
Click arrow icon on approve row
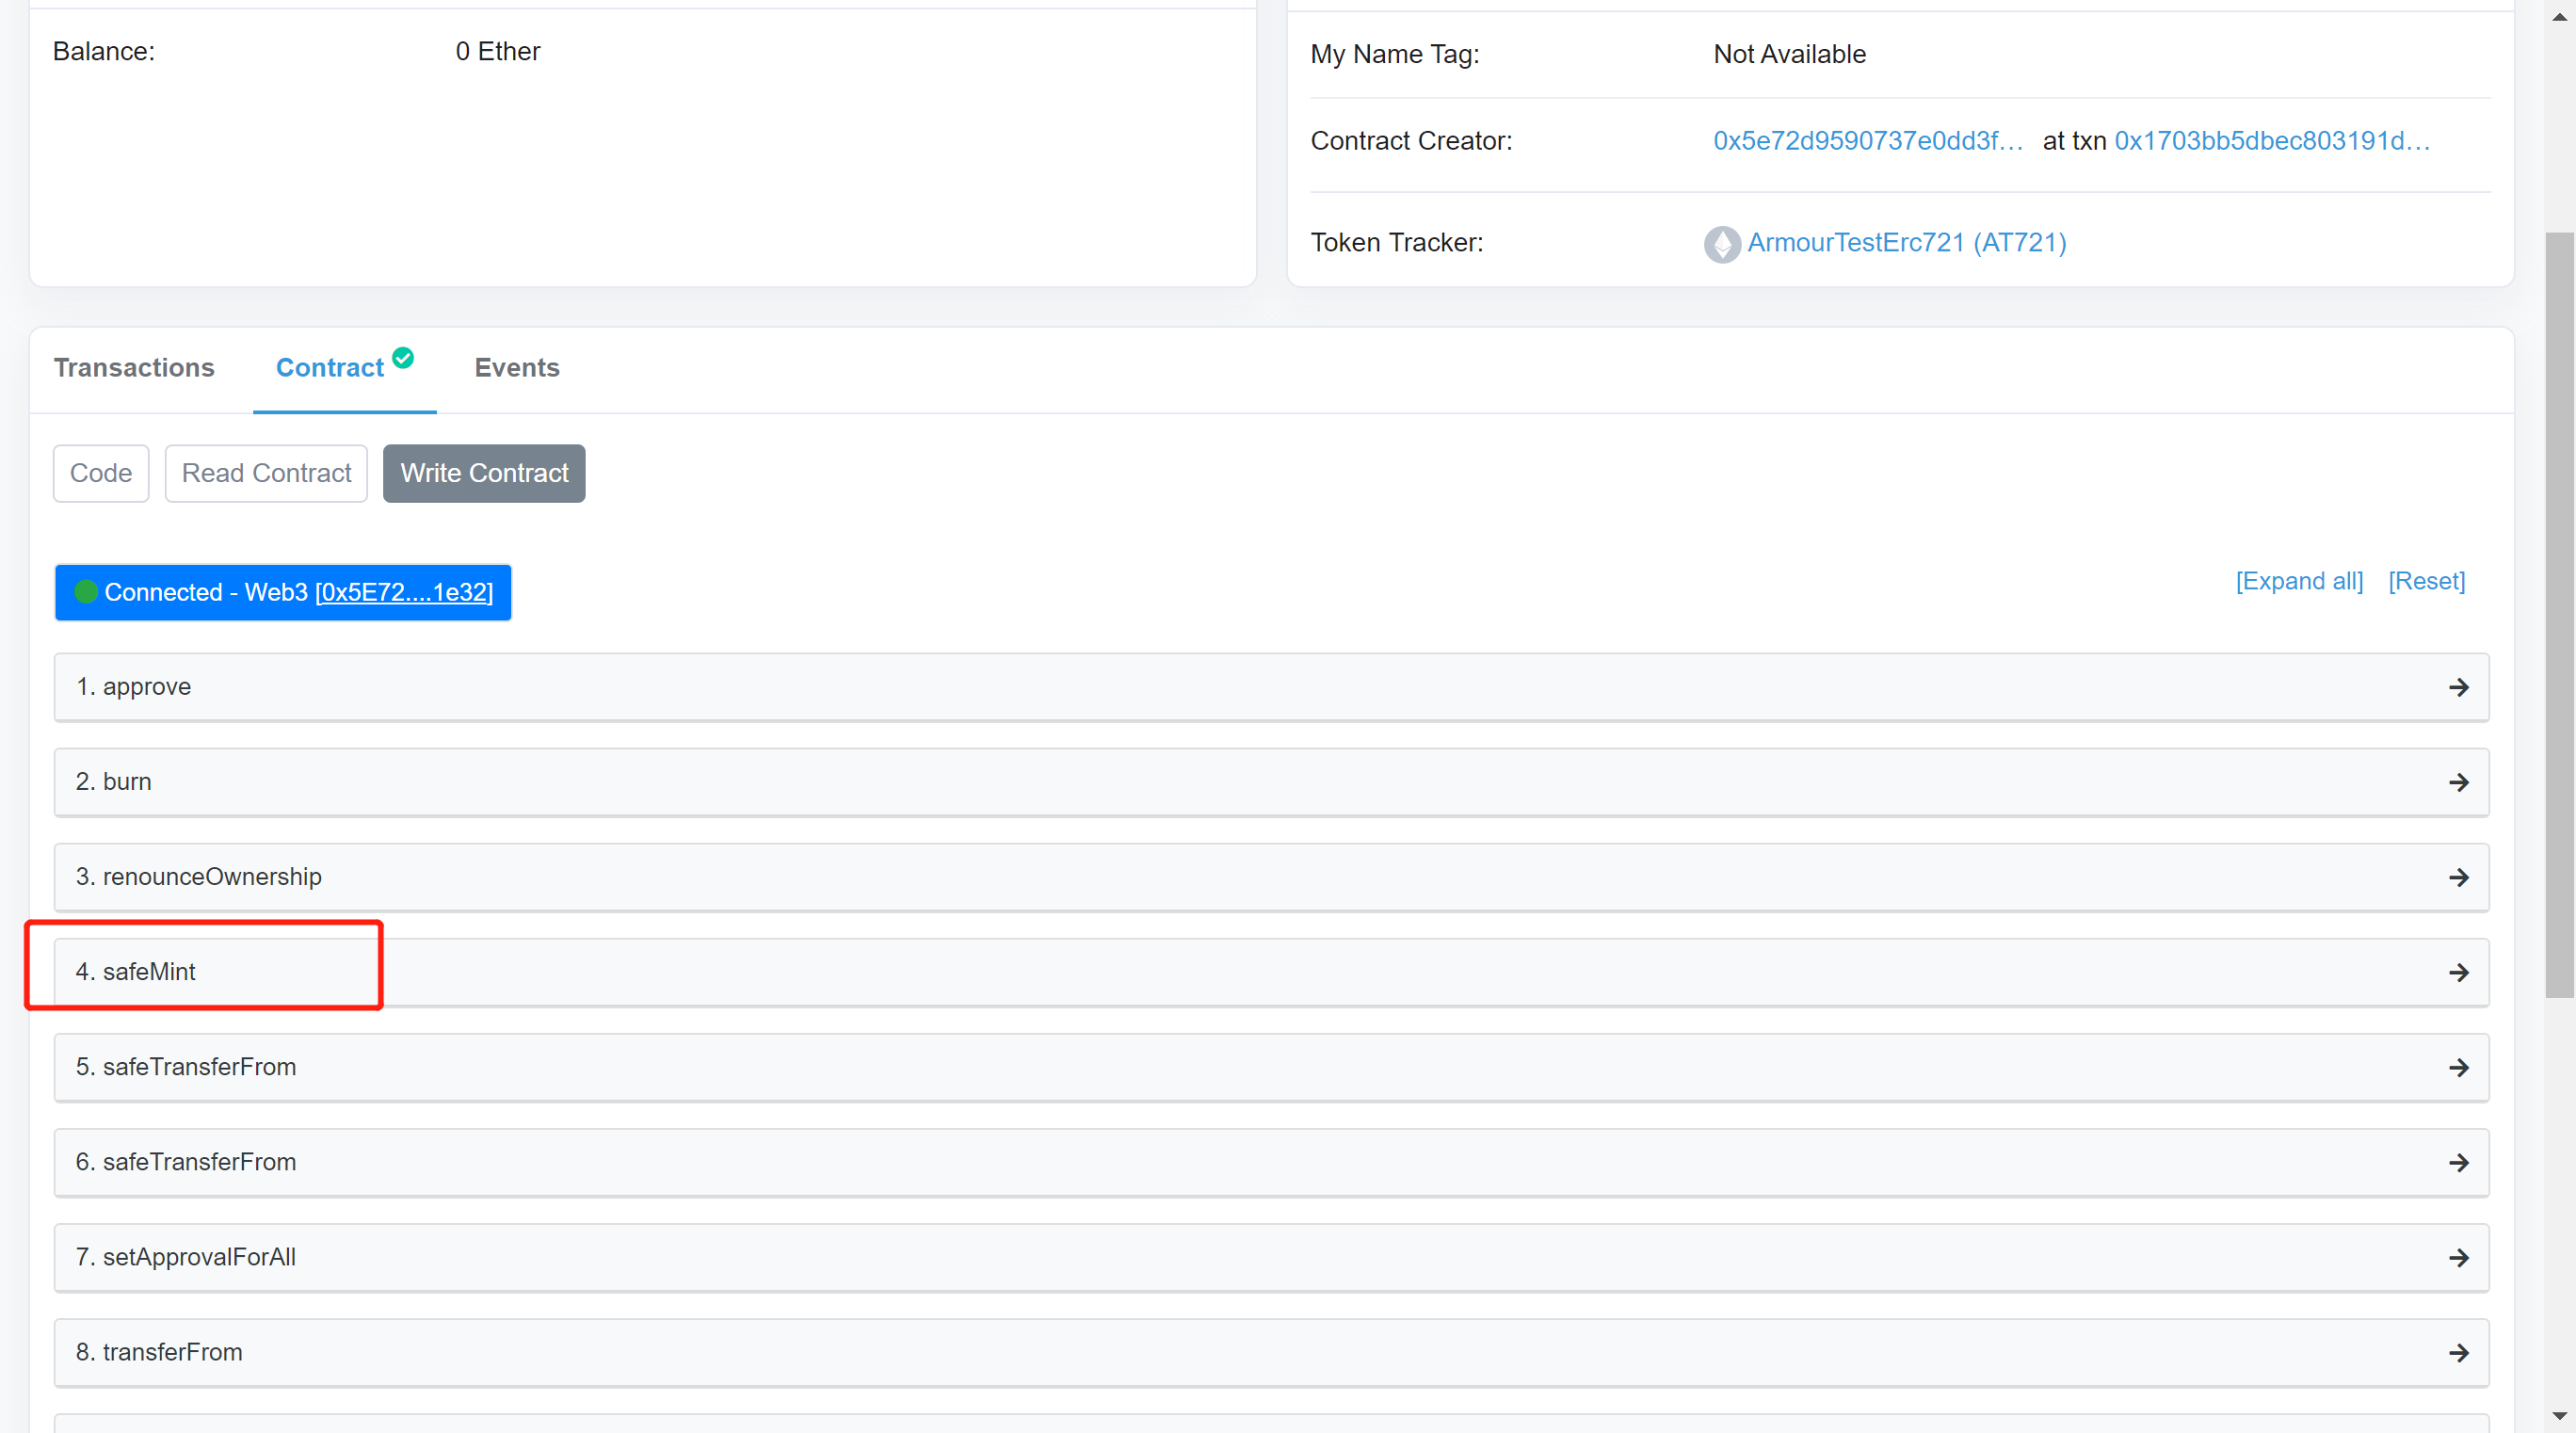click(x=2458, y=687)
